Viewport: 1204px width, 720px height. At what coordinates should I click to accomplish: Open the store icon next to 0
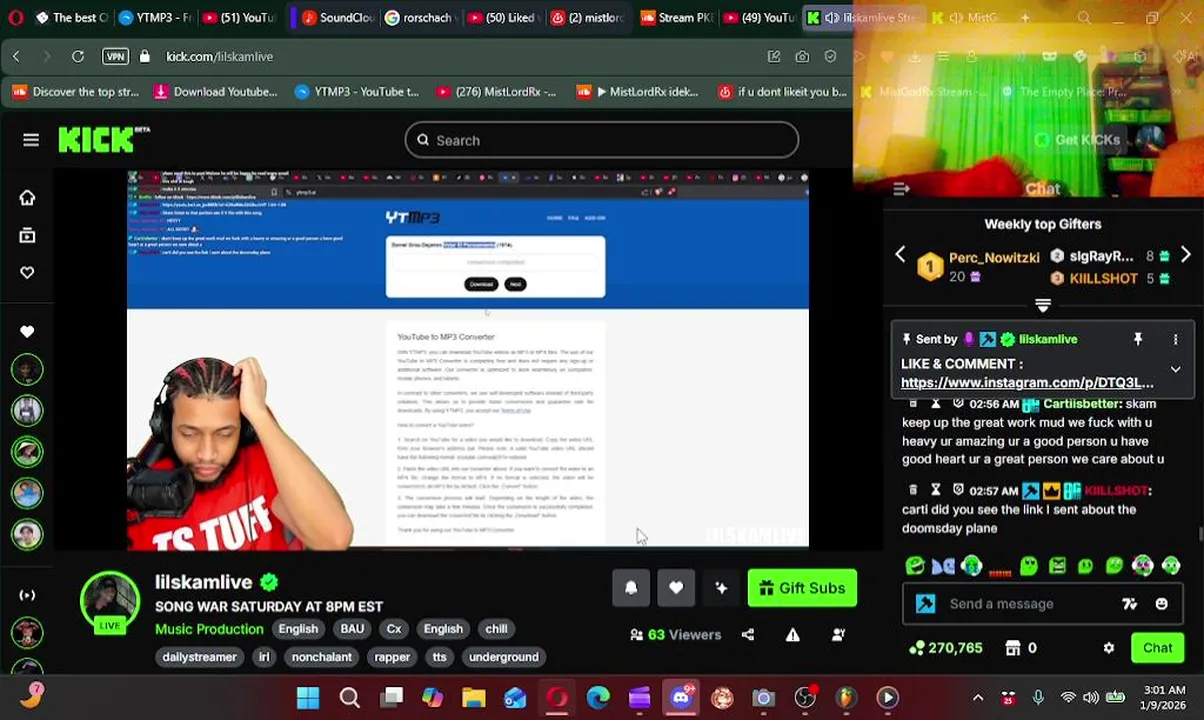(1012, 648)
